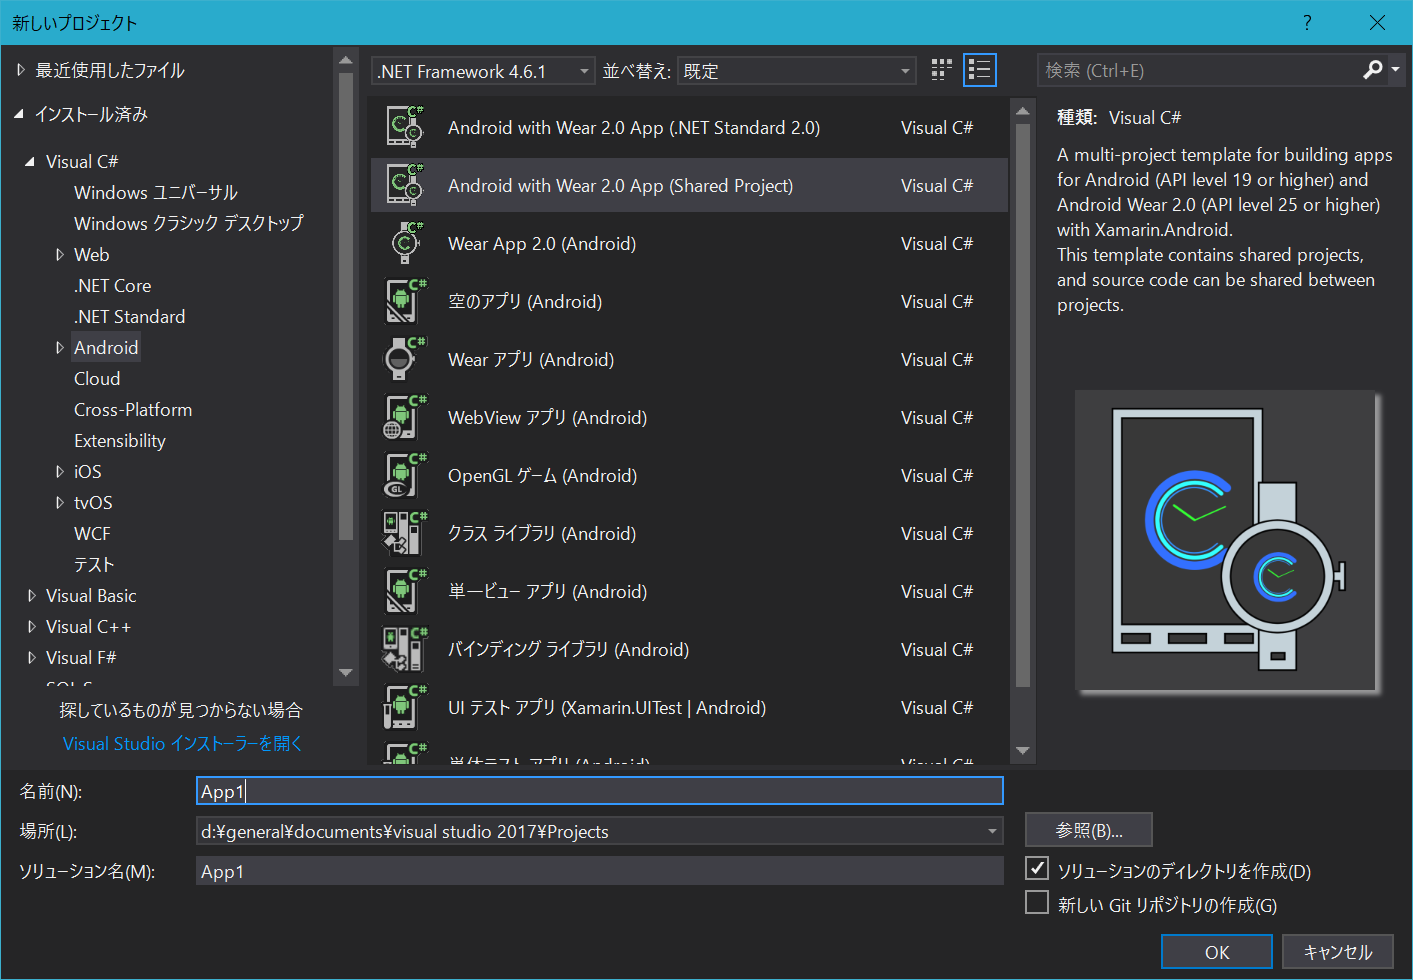Click the 単一ビュー アプリ (Android) icon

pos(405,591)
